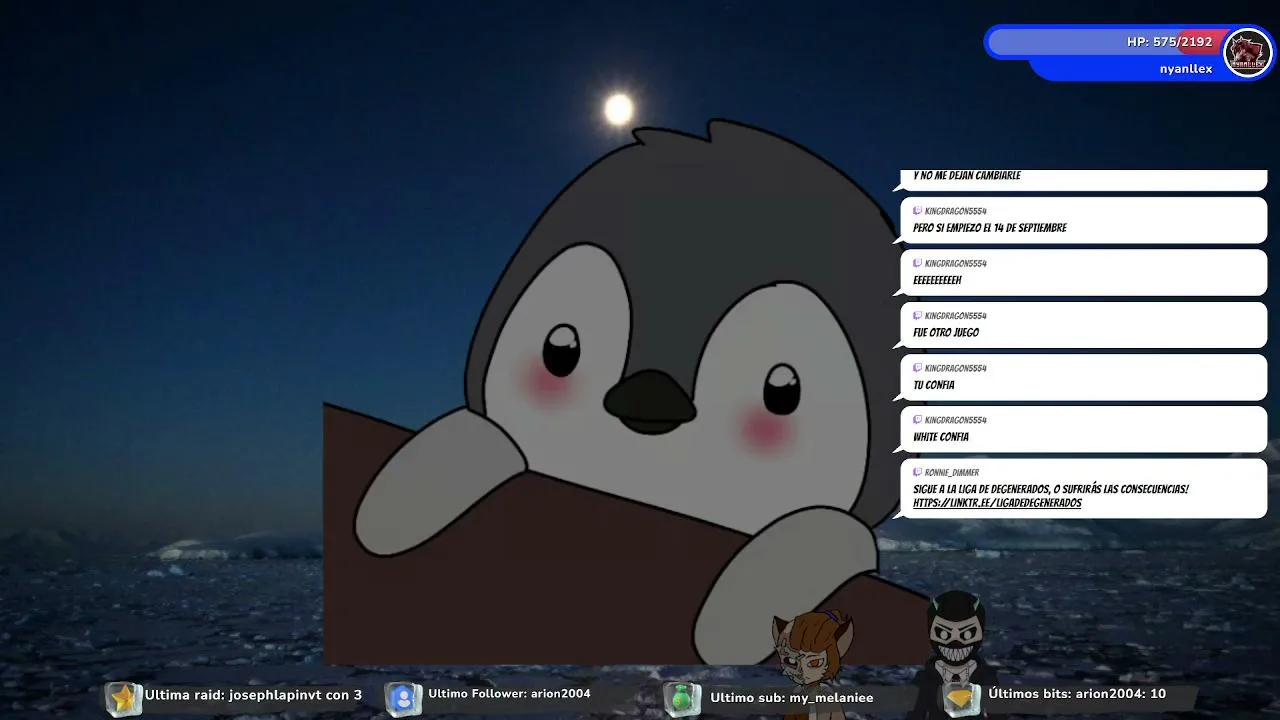Click the follower icon beside Ultimo Follower
Viewport: 1280px width, 720px height.
tap(403, 698)
